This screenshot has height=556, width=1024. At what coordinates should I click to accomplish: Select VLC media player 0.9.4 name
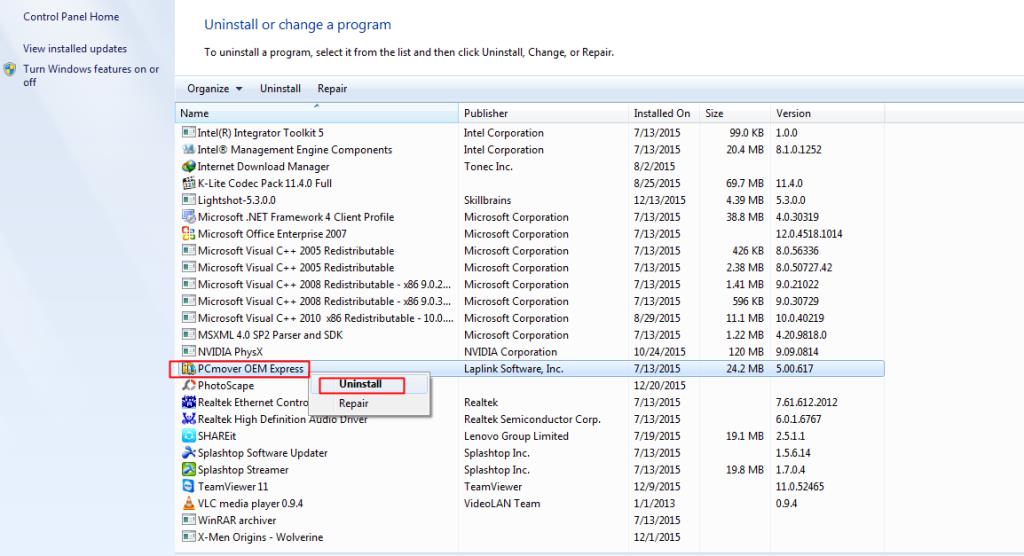pos(250,504)
